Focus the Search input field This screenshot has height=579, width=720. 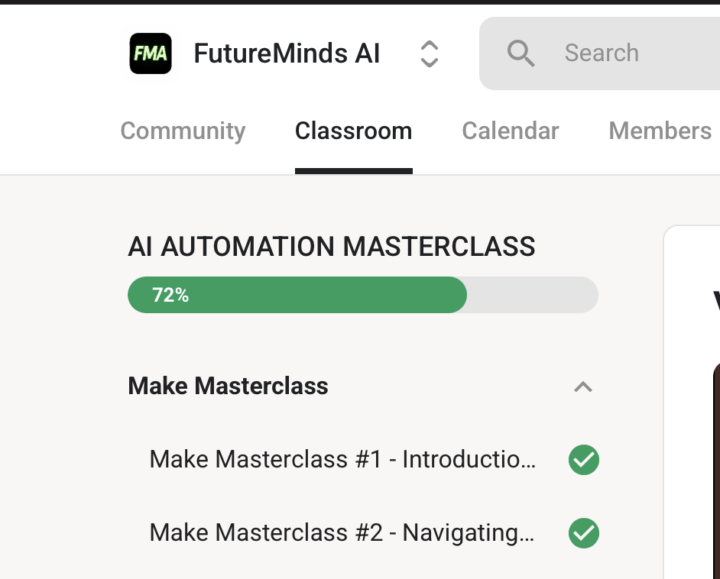(620, 53)
